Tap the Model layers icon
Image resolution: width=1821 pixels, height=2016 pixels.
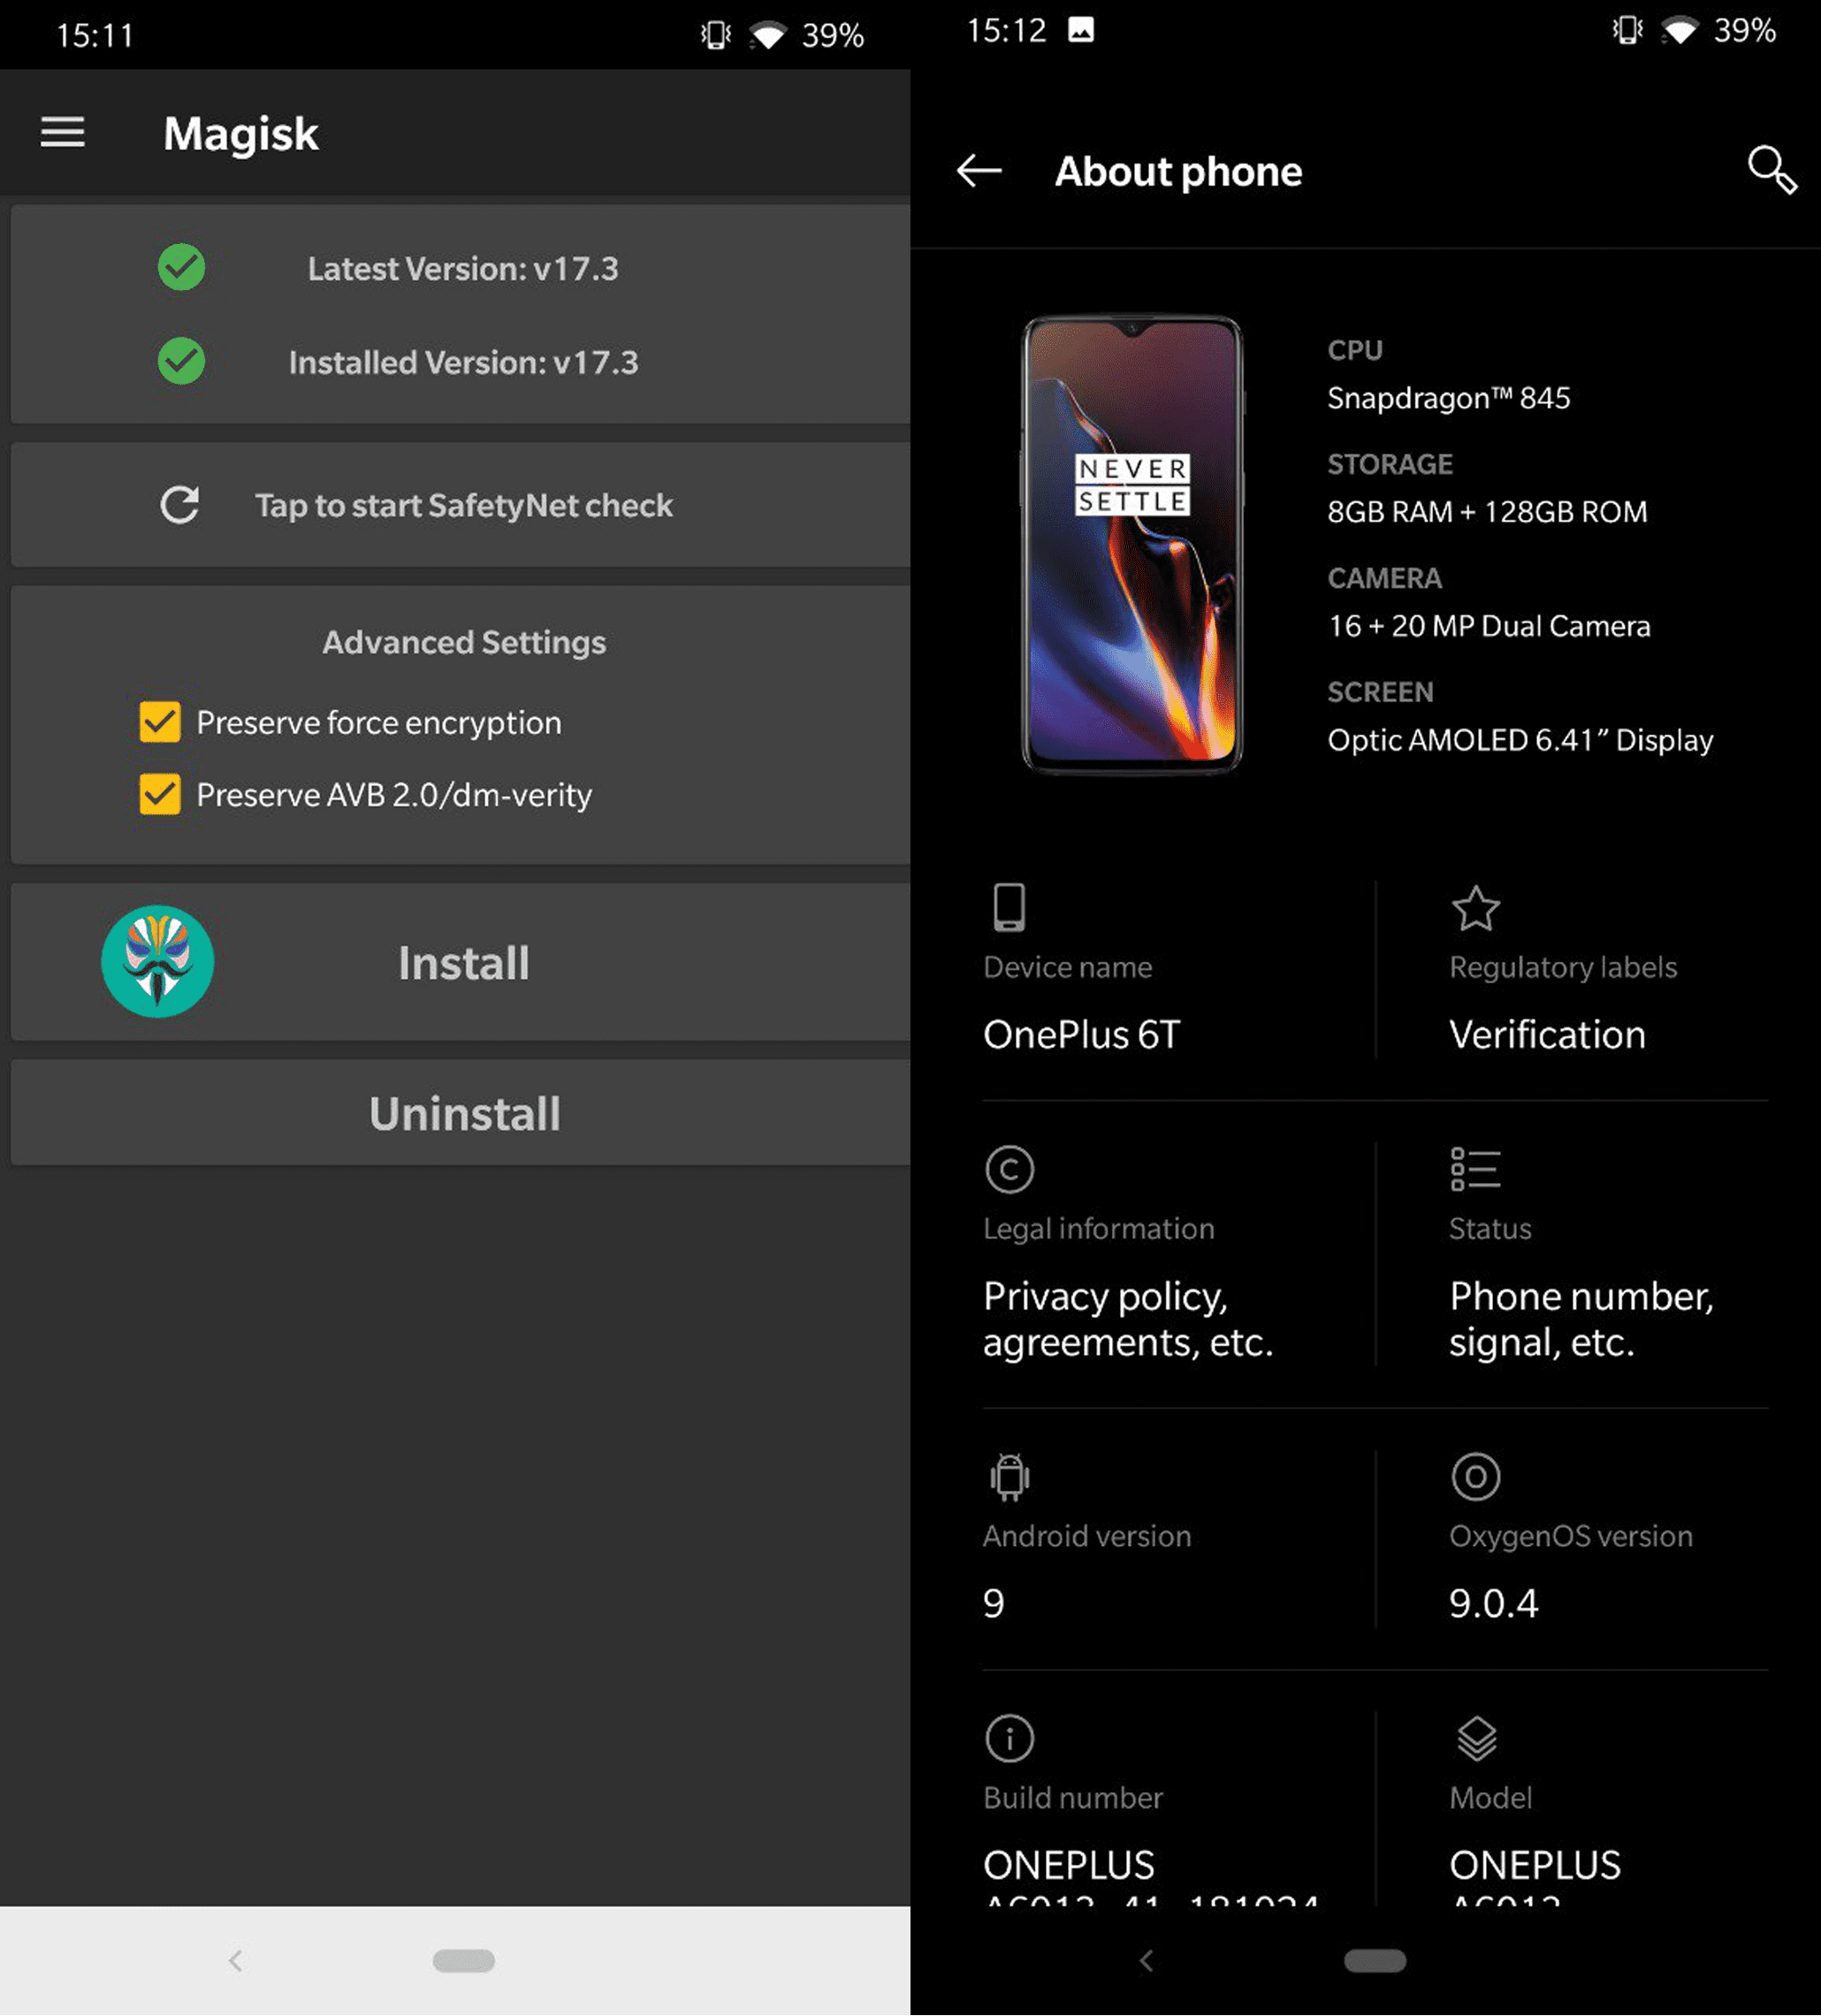(x=1475, y=1738)
